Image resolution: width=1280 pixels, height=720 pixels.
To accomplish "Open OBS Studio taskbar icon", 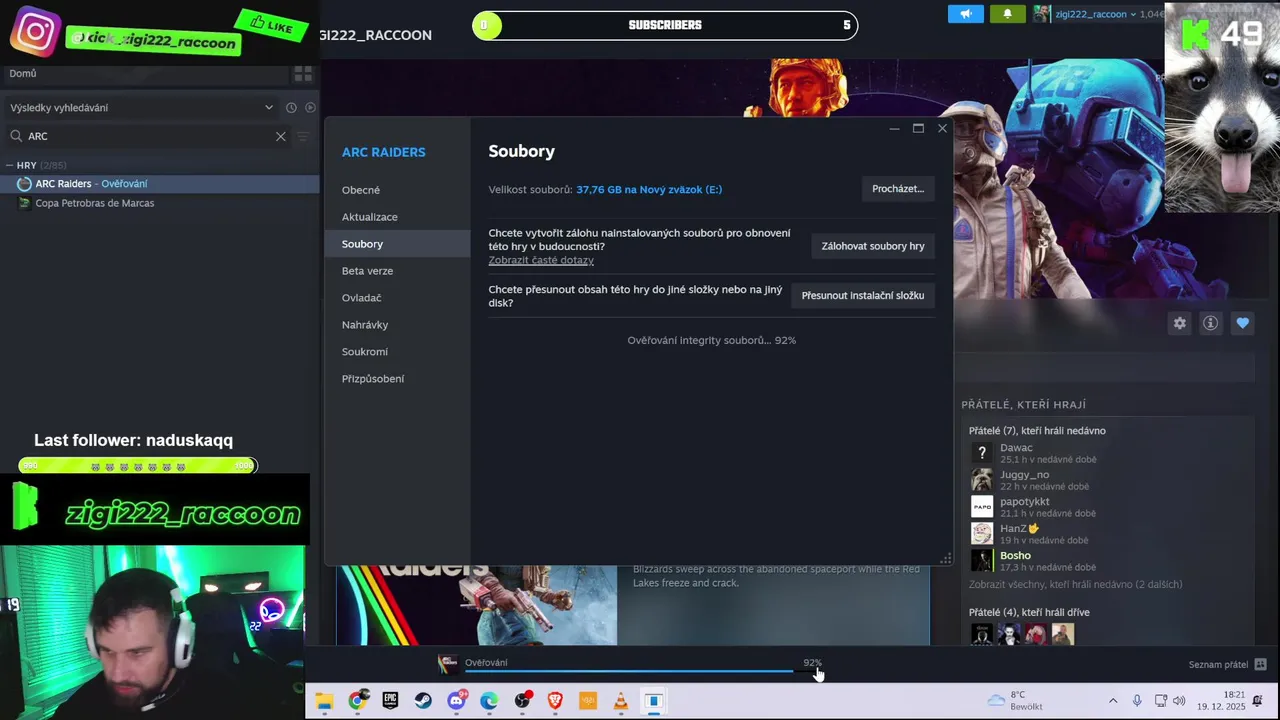I will (522, 701).
